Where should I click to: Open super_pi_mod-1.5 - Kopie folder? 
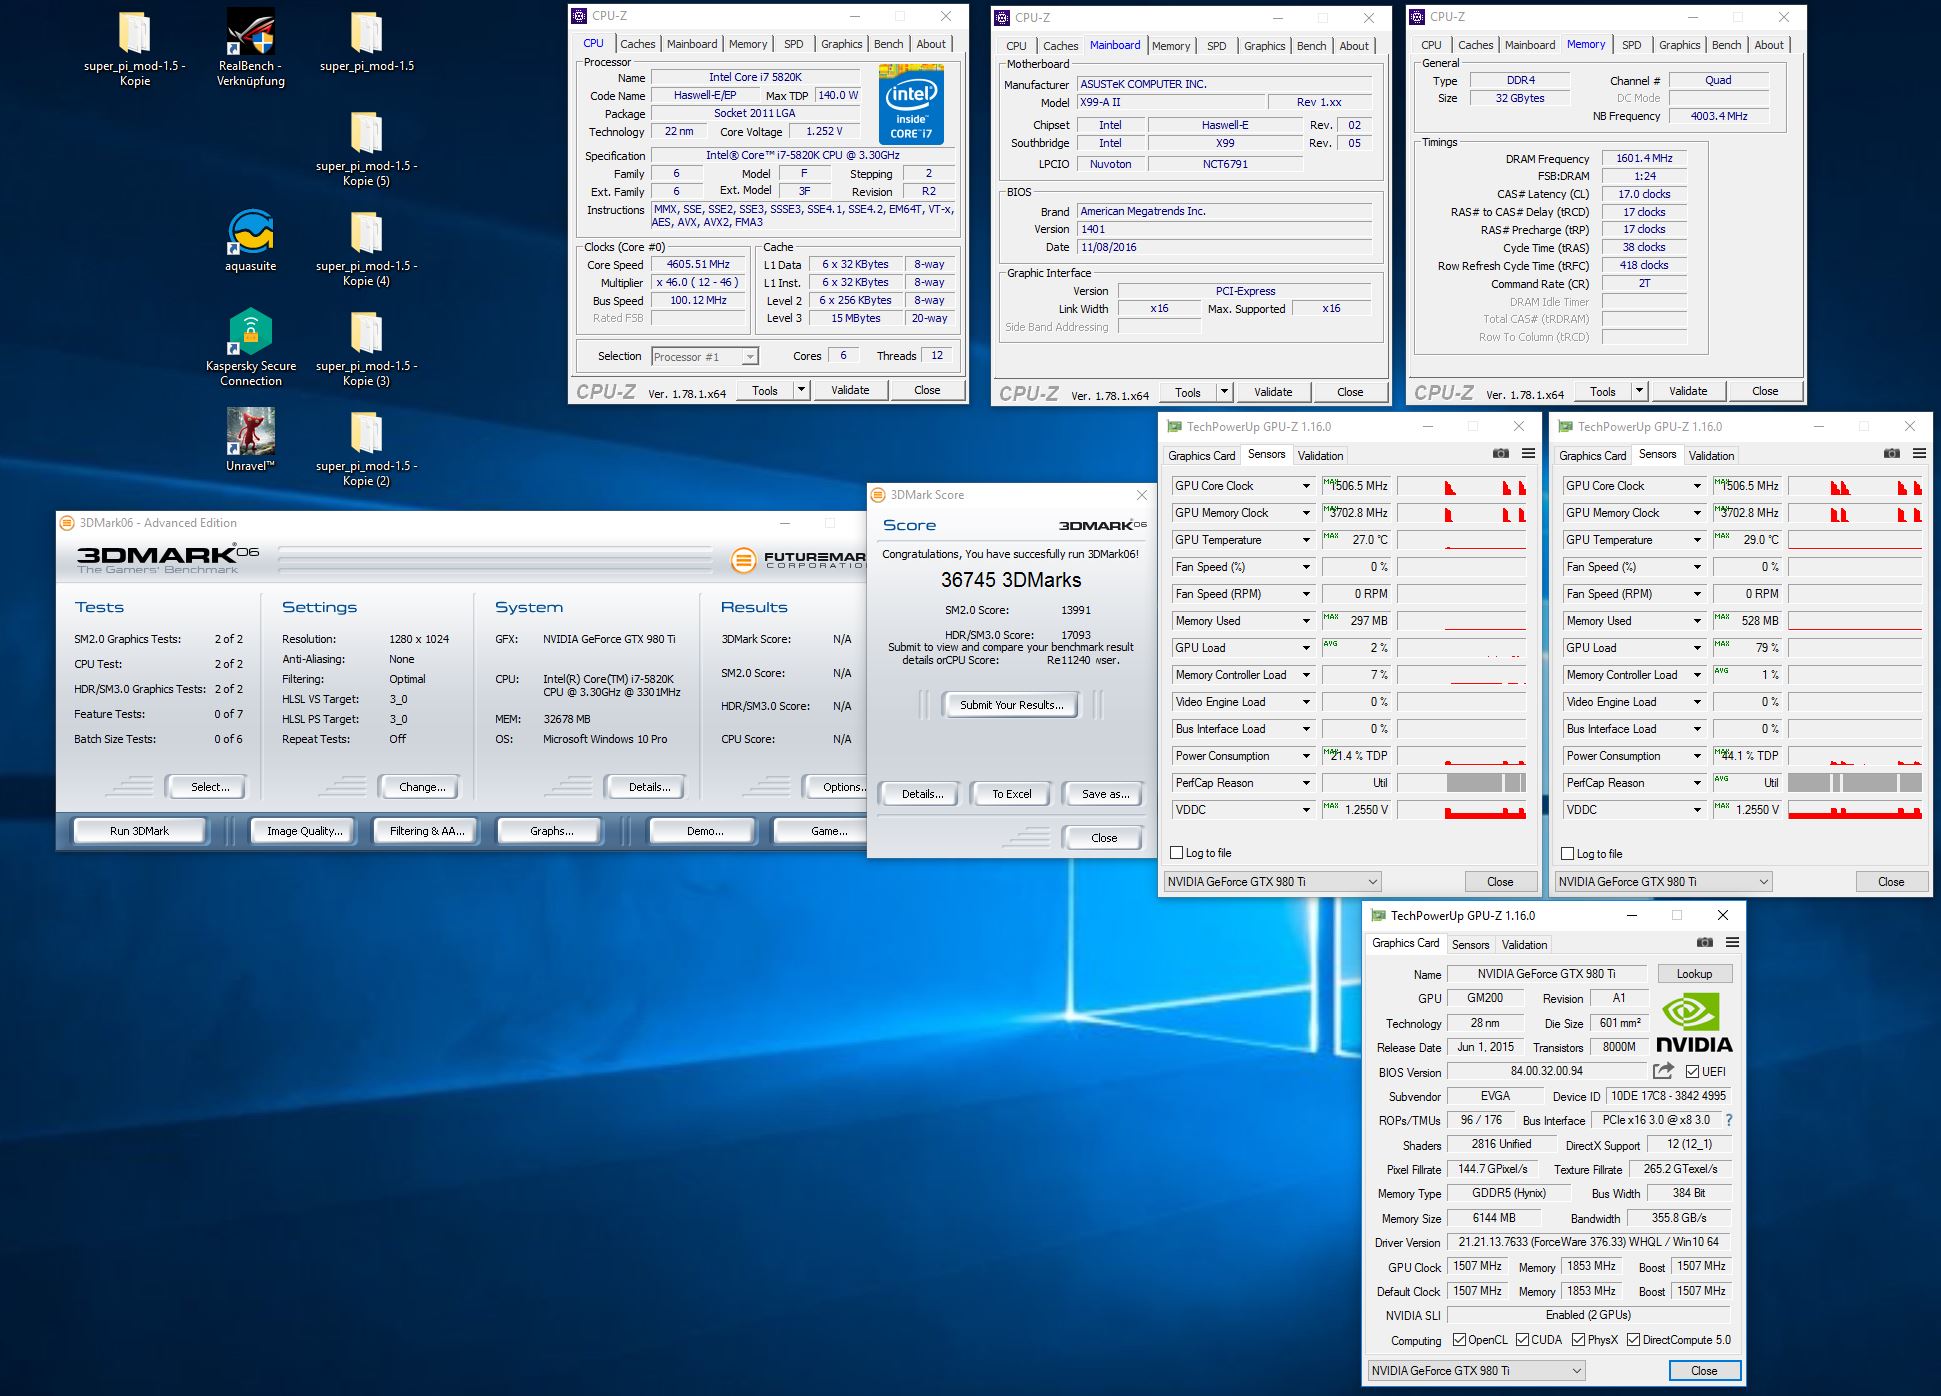pyautogui.click(x=134, y=47)
